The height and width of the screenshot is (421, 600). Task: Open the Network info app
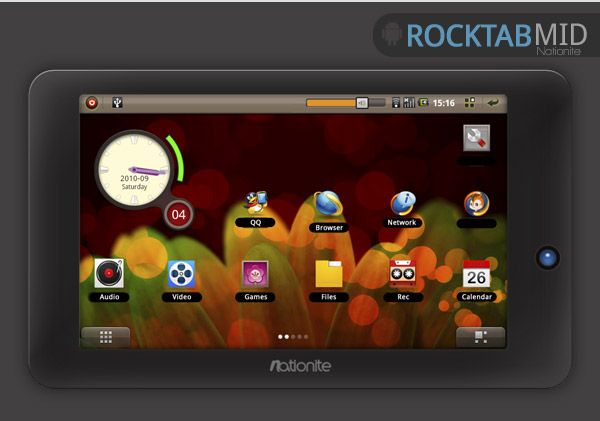click(x=402, y=204)
